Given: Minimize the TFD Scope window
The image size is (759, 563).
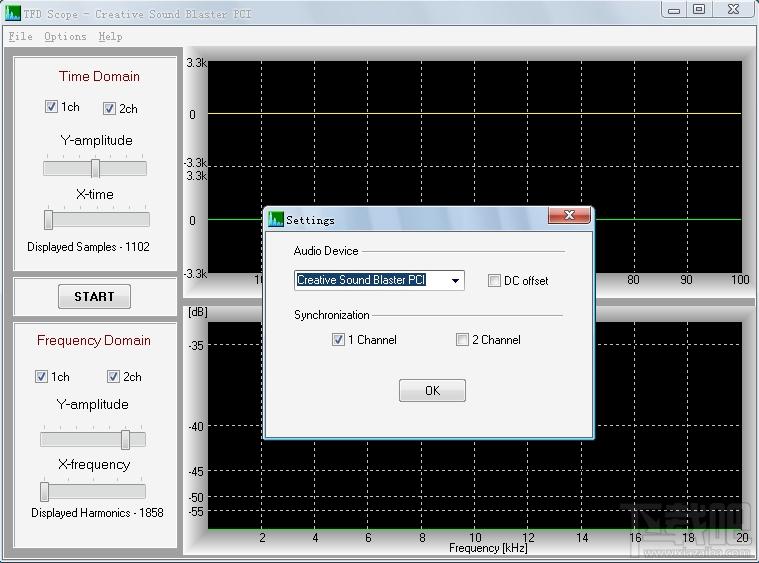Looking at the screenshot, I should click(x=674, y=9).
